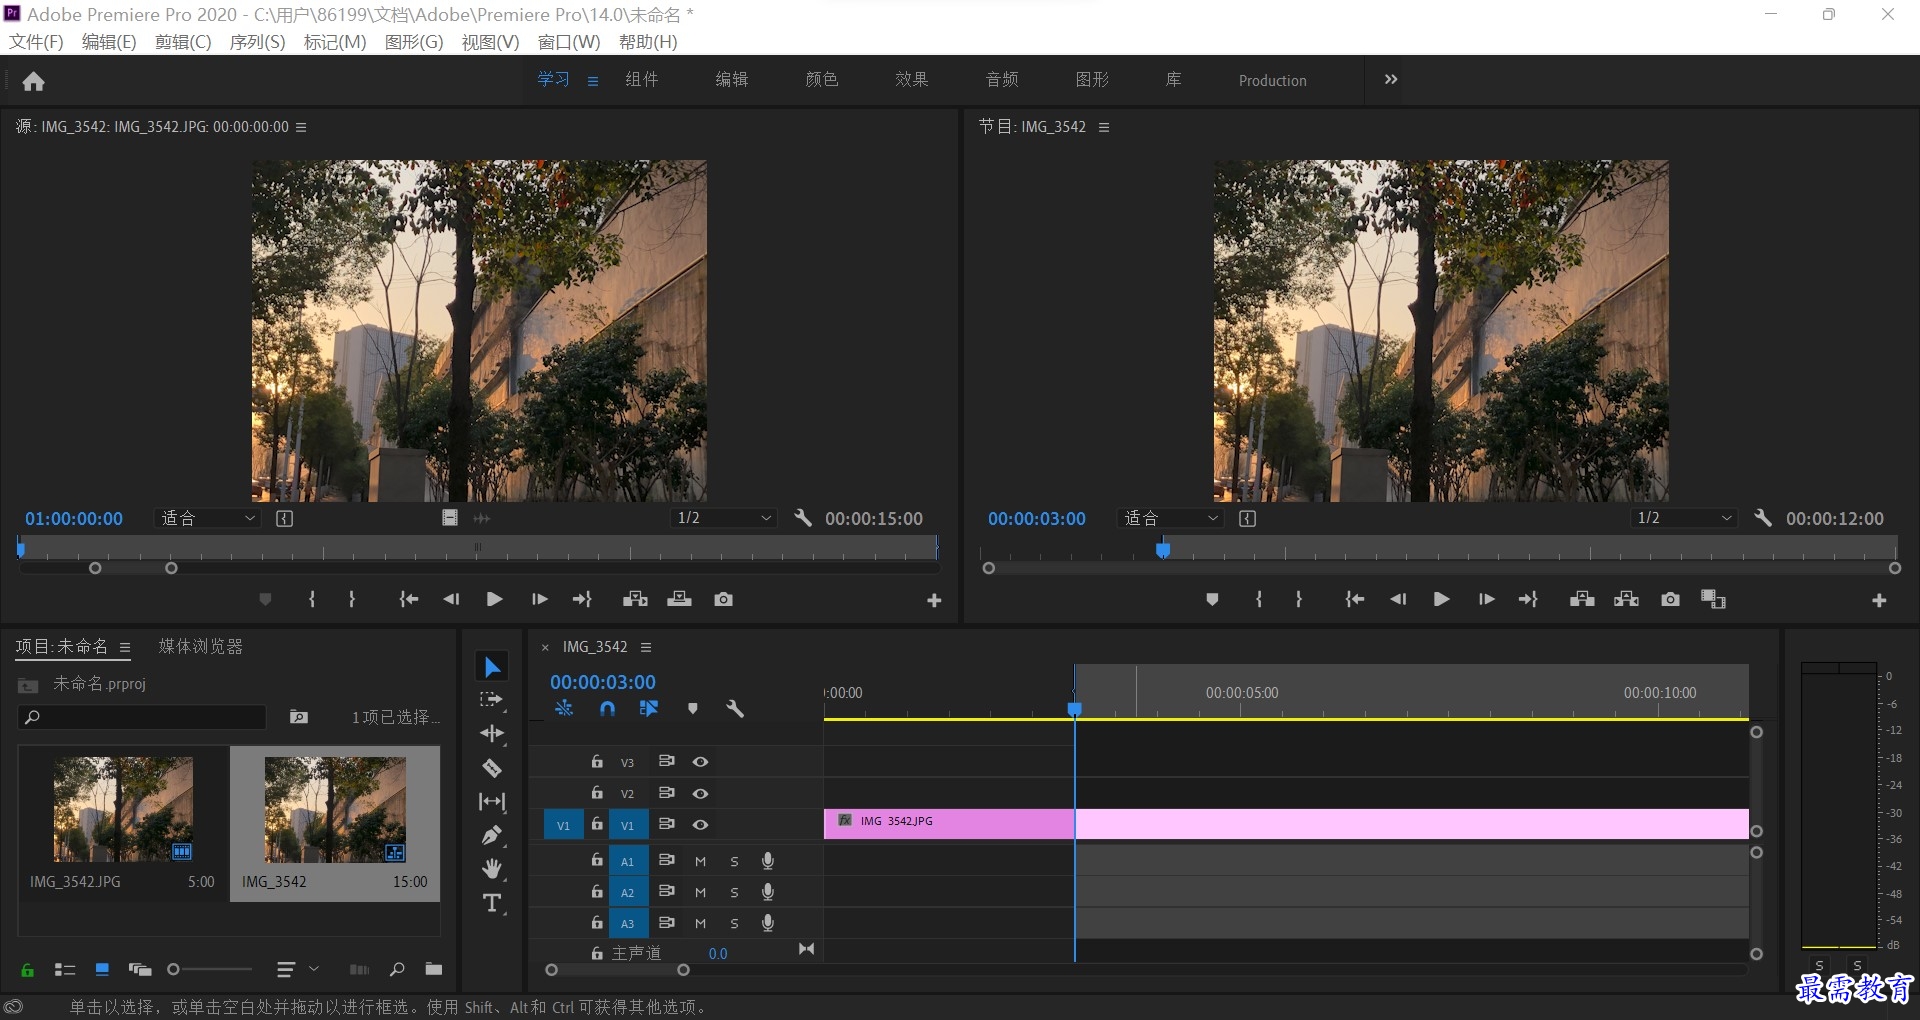
Task: Open 剪辑(C) menu
Action: click(x=183, y=42)
